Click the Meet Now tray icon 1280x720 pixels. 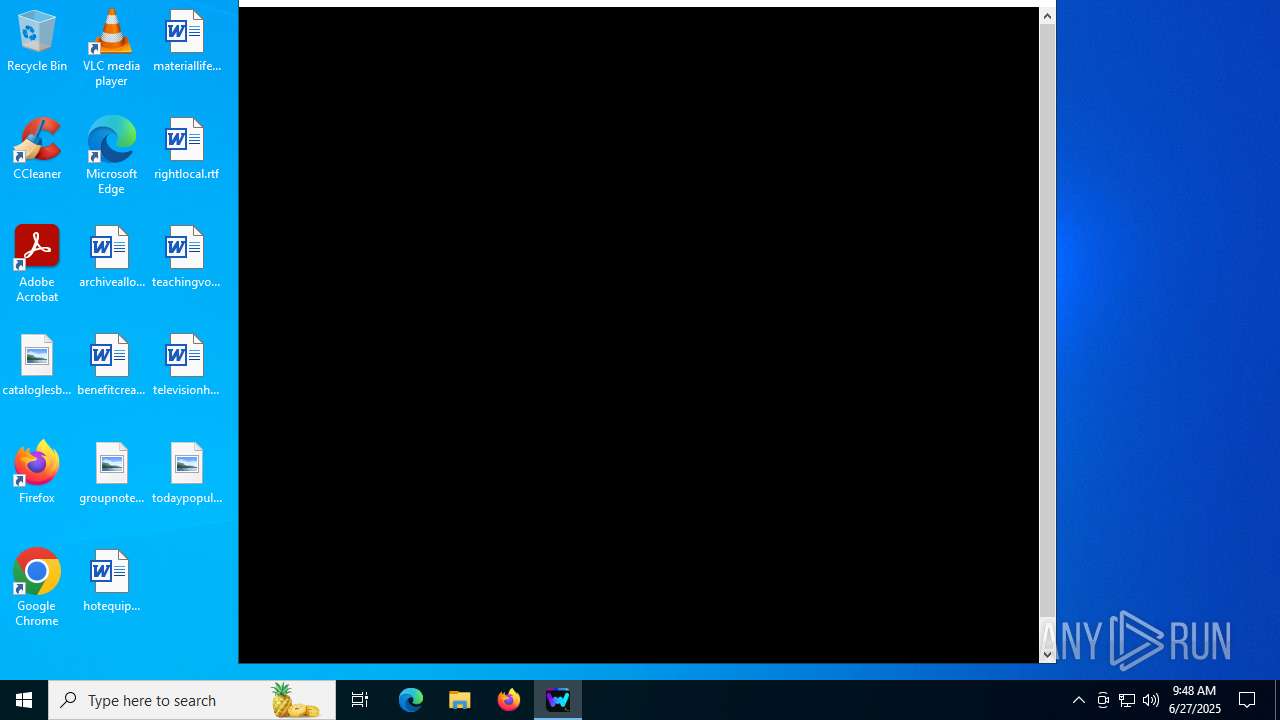point(1103,700)
